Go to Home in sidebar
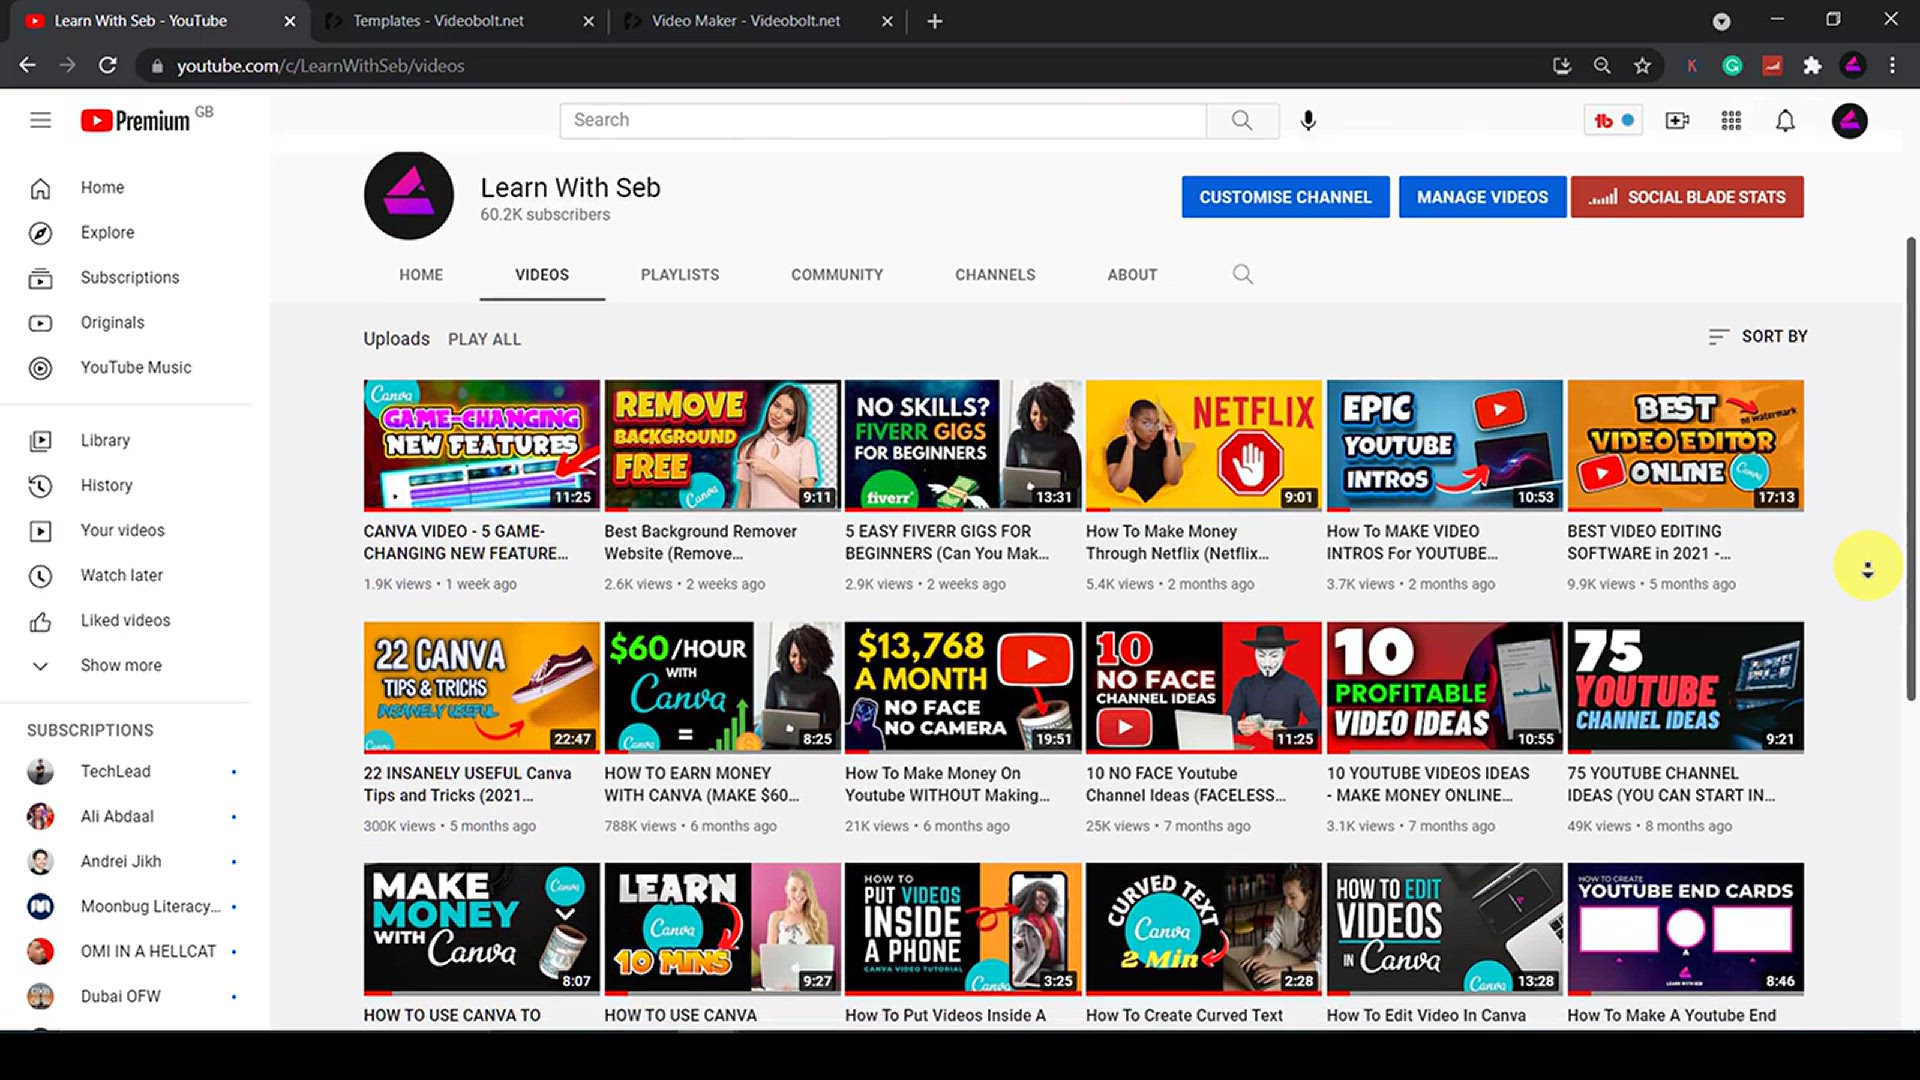This screenshot has height=1080, width=1920. click(126, 187)
